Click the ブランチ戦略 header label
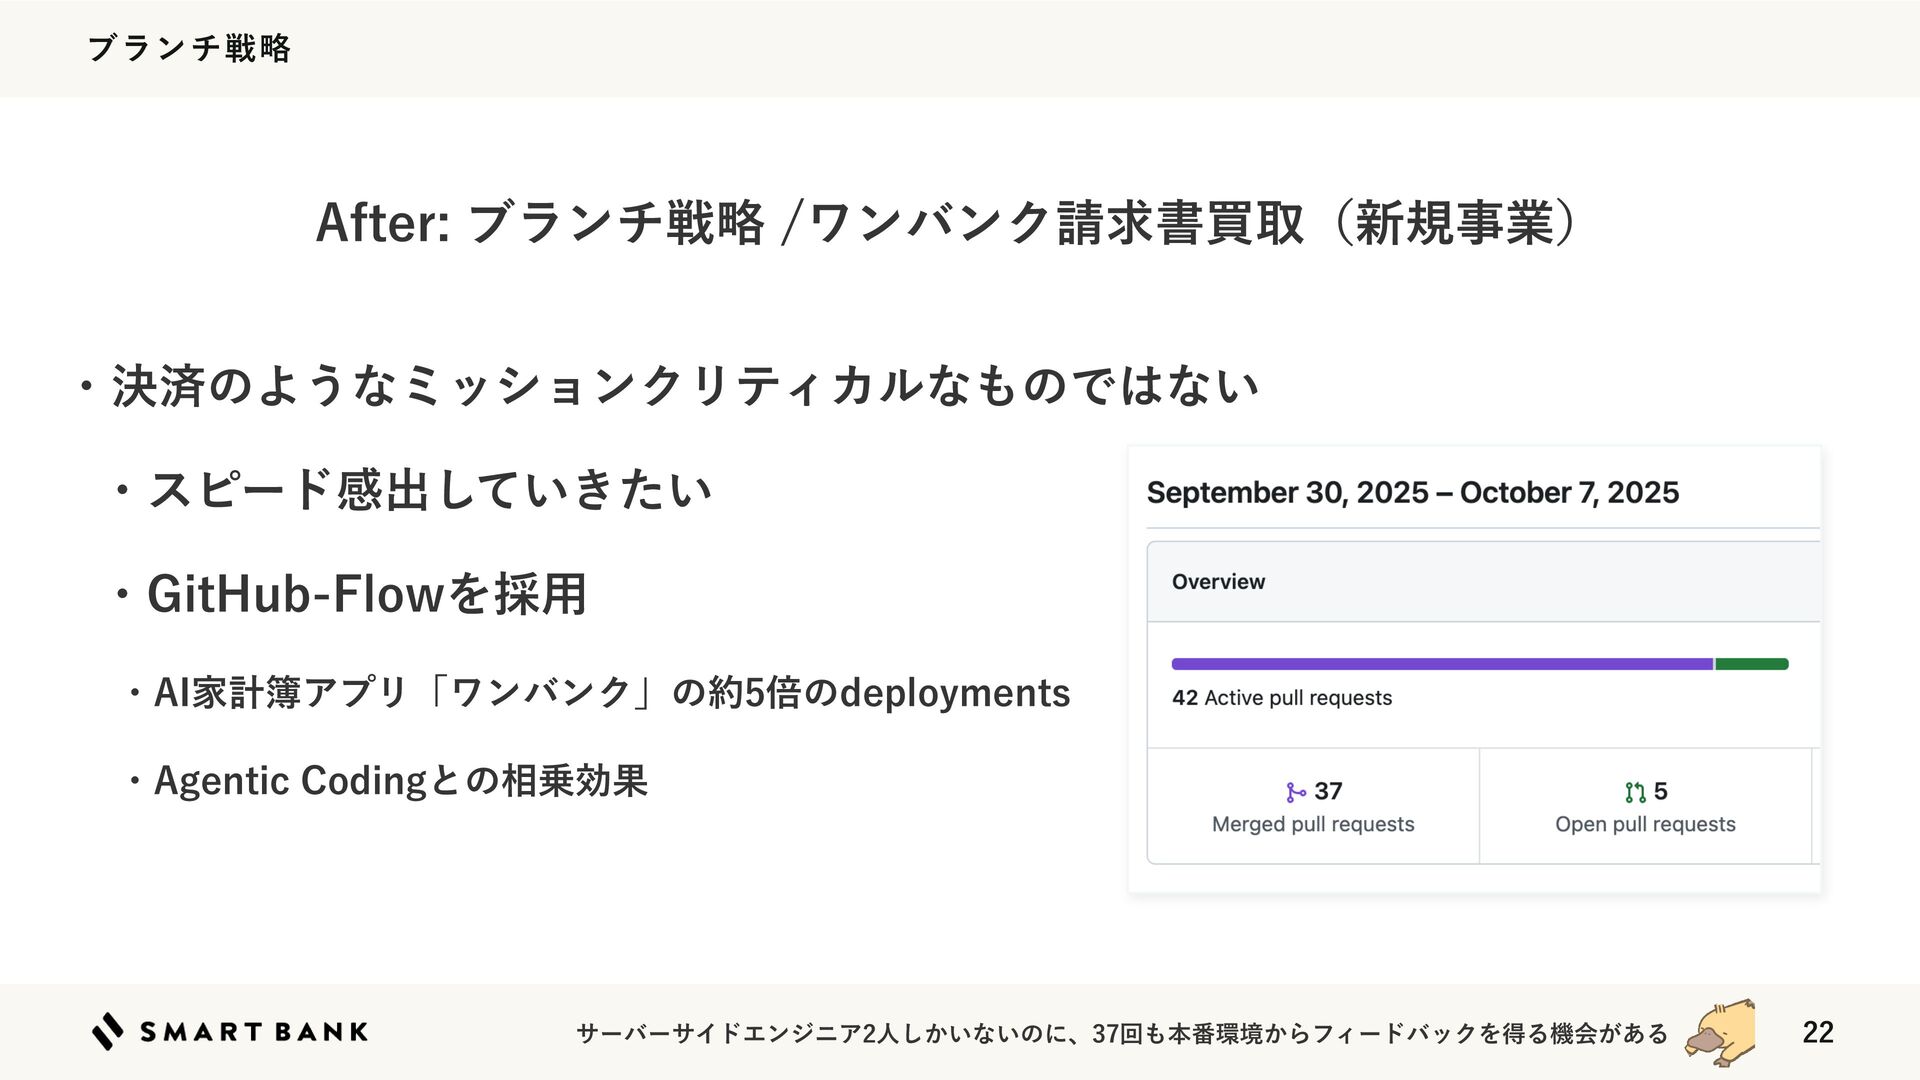This screenshot has width=1920, height=1080. [x=189, y=48]
